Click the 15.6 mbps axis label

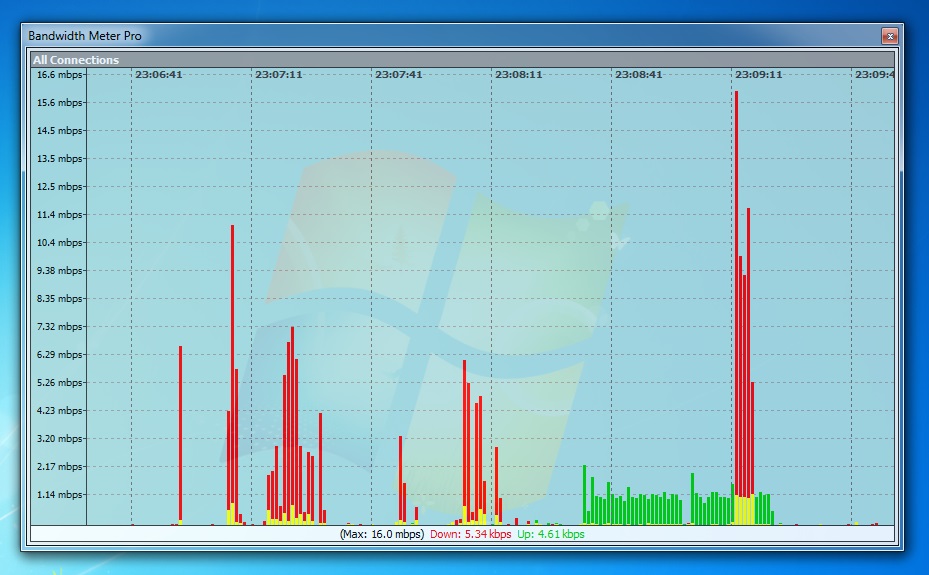(59, 102)
